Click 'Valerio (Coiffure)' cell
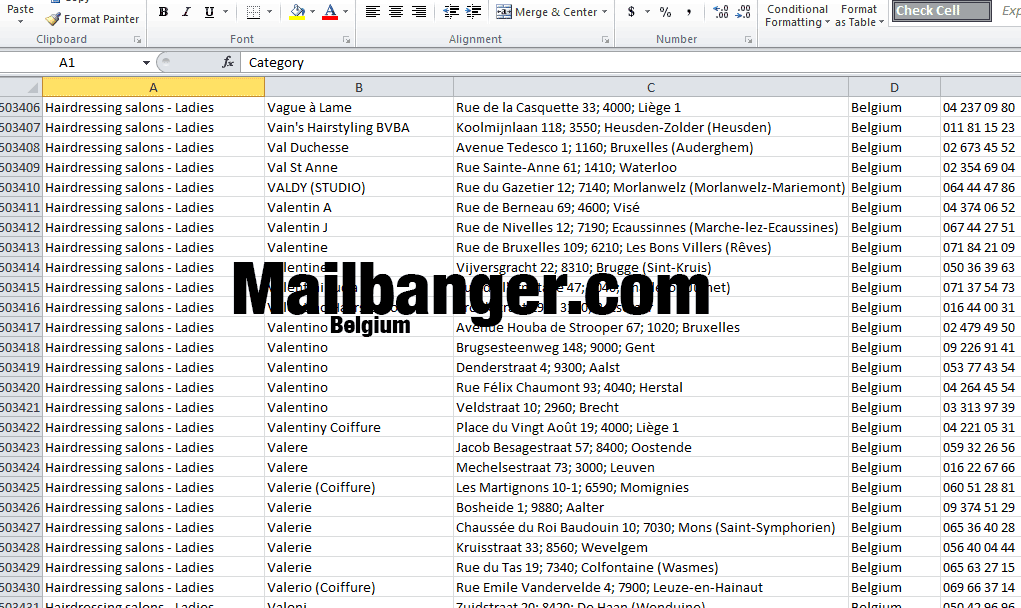1021x608 pixels. click(359, 588)
